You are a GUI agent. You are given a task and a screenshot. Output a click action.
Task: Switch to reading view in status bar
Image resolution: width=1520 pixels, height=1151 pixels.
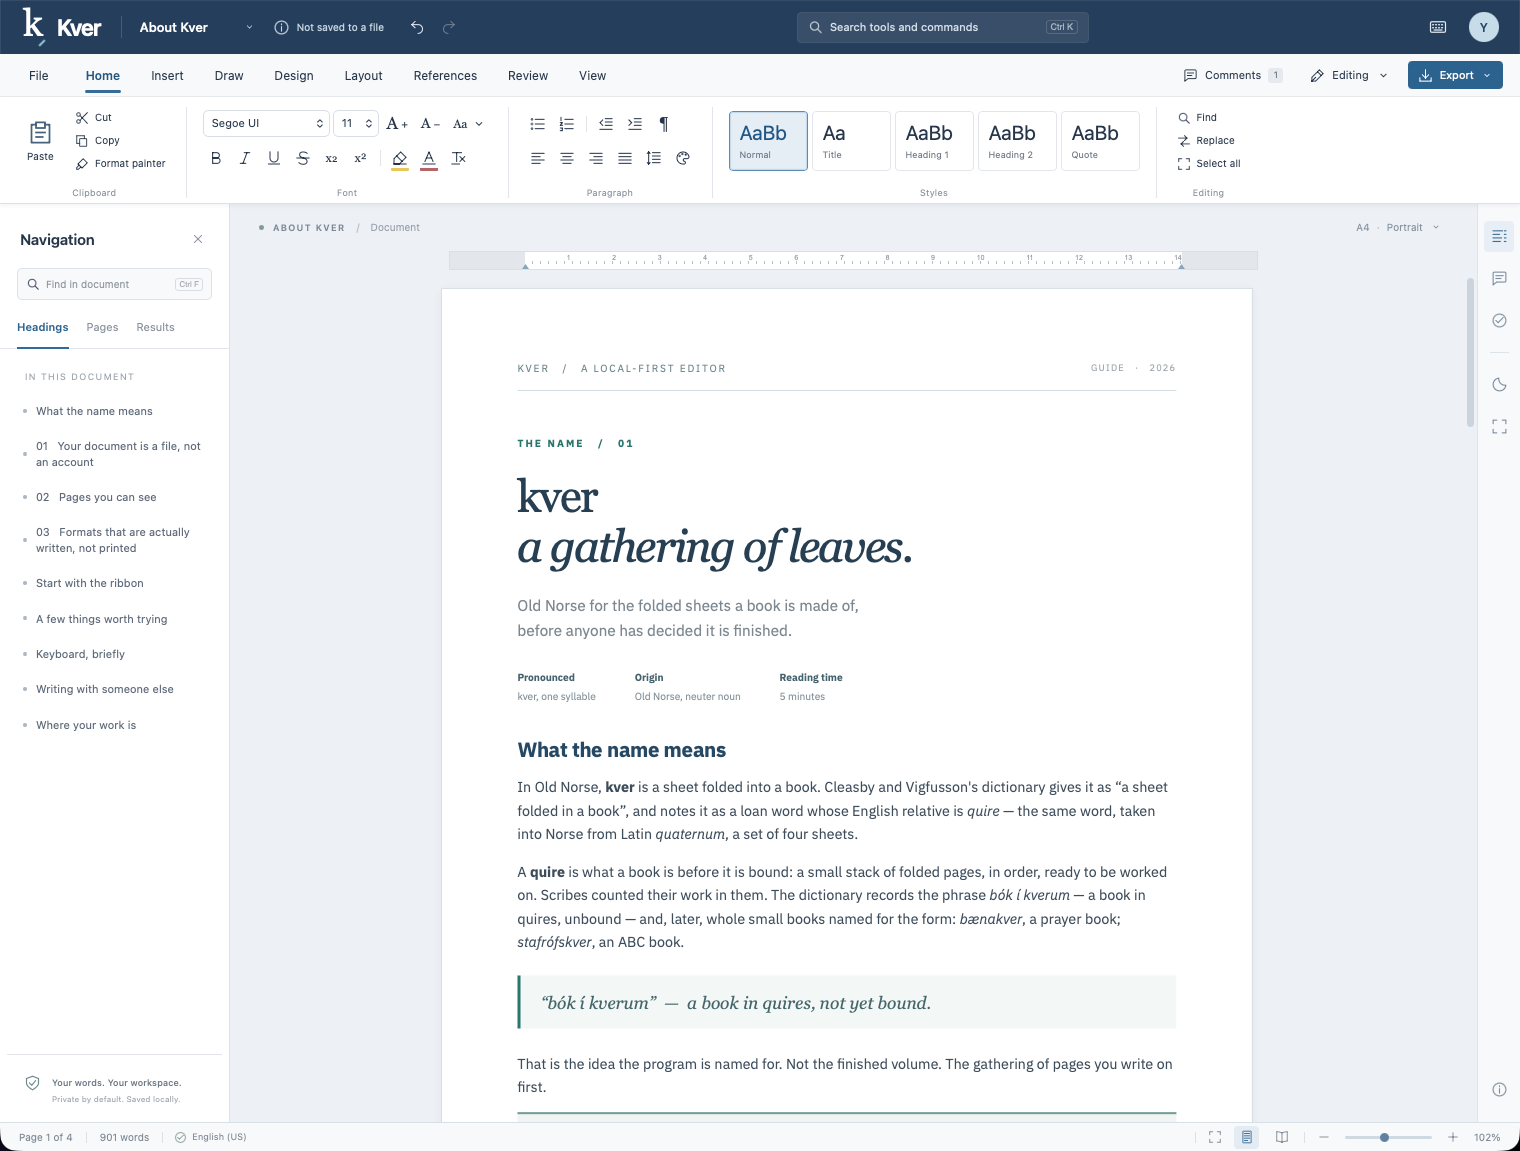1282,1137
